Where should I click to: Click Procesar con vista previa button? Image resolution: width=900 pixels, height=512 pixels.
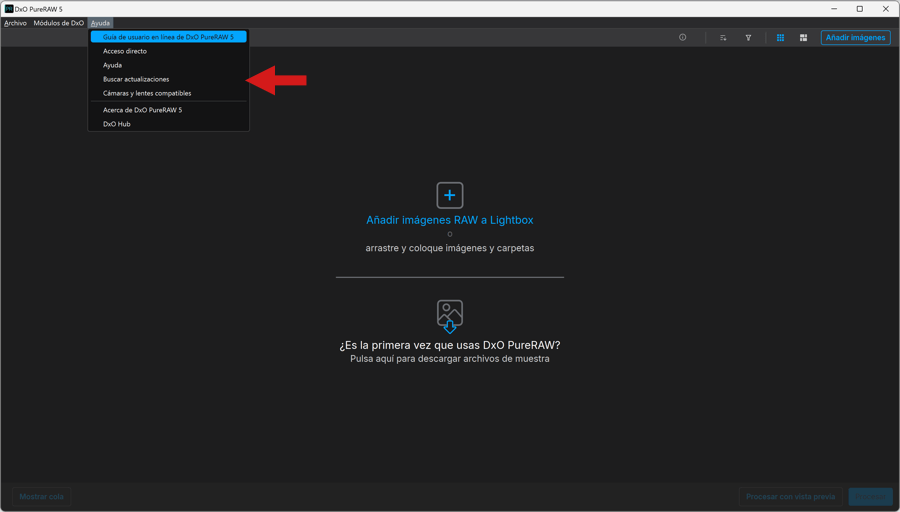[x=790, y=497]
